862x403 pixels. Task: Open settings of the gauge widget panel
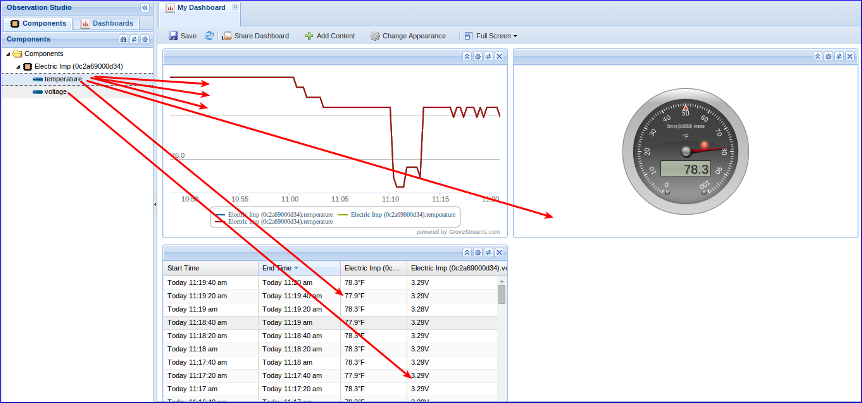tap(828, 56)
